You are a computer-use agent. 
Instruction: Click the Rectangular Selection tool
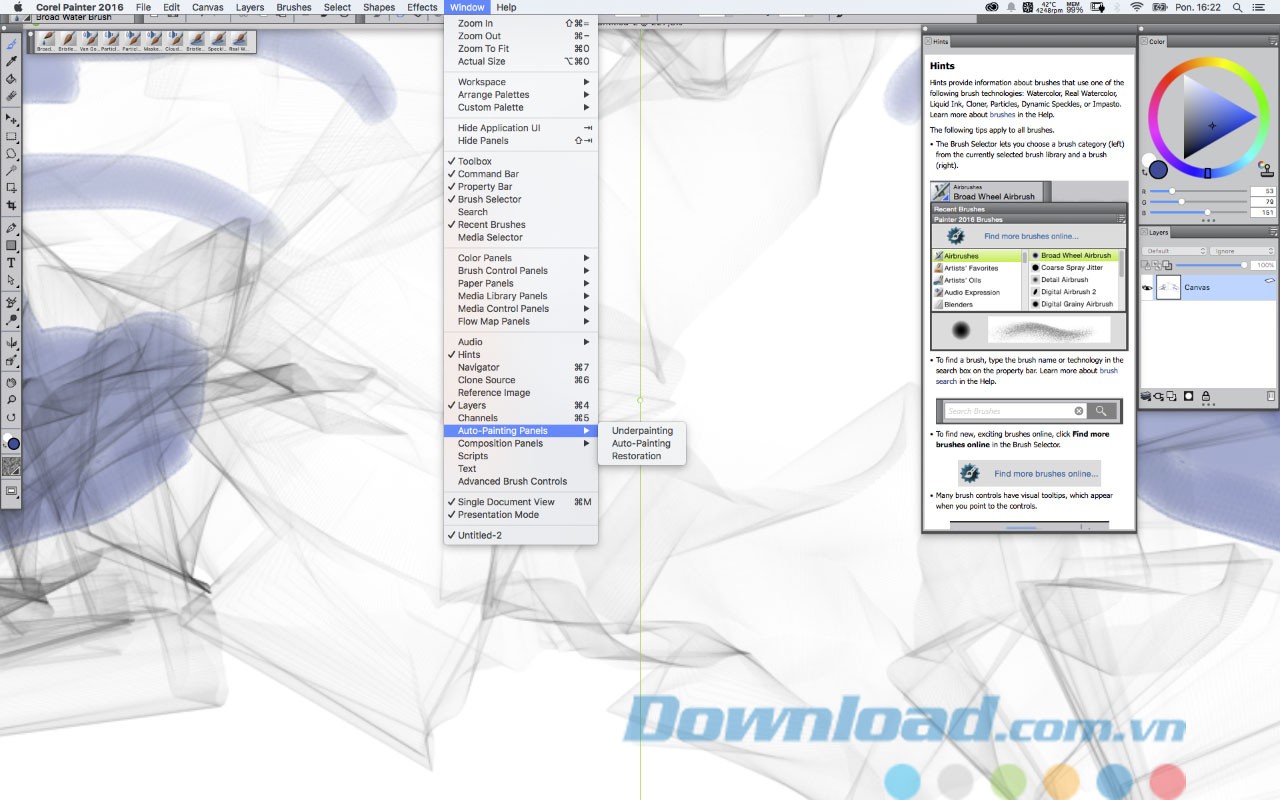pyautogui.click(x=12, y=136)
